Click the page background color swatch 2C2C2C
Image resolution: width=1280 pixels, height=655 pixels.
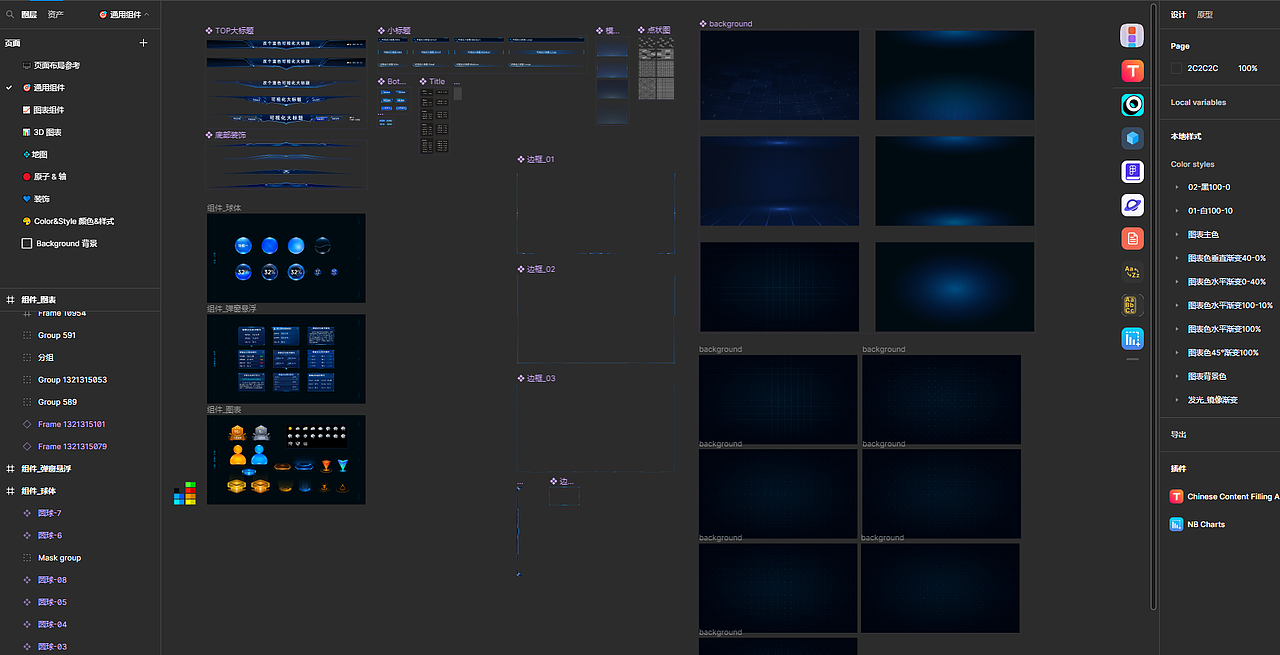(x=1176, y=68)
